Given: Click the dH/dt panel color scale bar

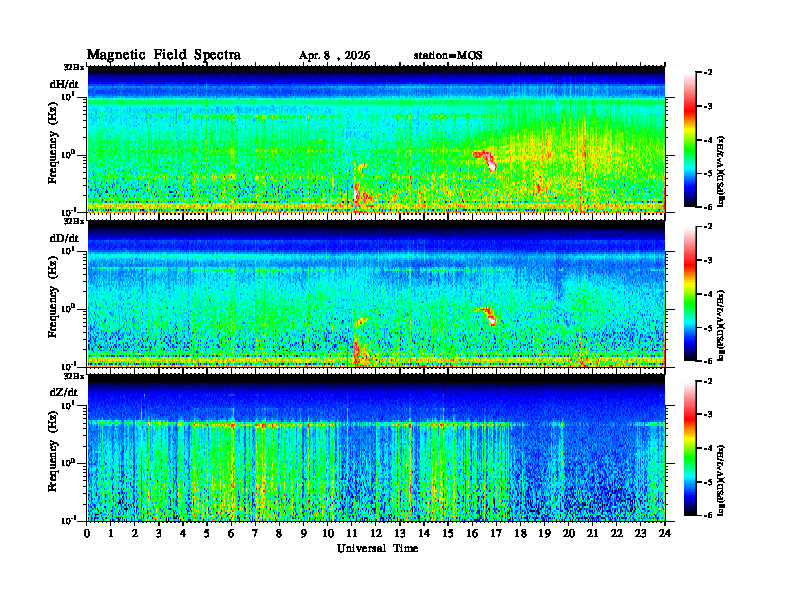Looking at the screenshot, I should click(690, 140).
